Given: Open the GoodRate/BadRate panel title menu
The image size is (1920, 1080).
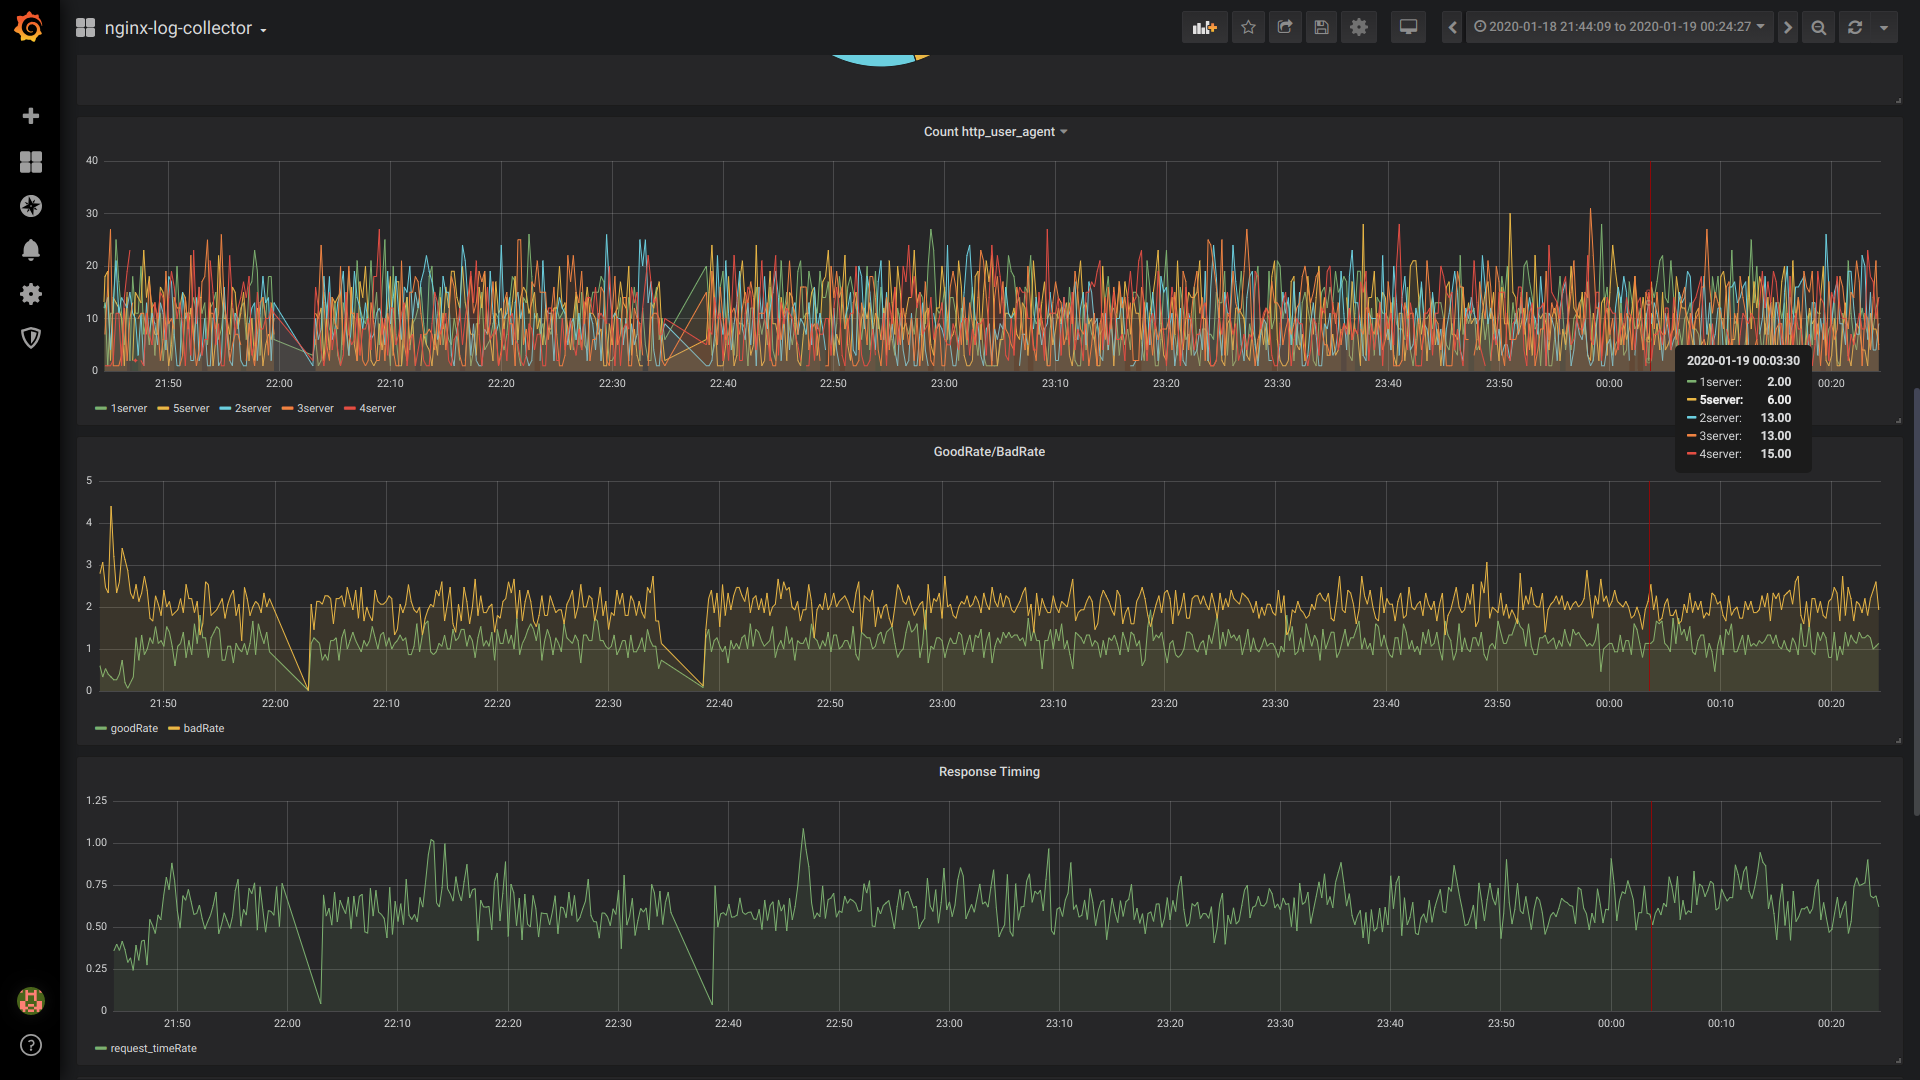Looking at the screenshot, I should (x=989, y=452).
